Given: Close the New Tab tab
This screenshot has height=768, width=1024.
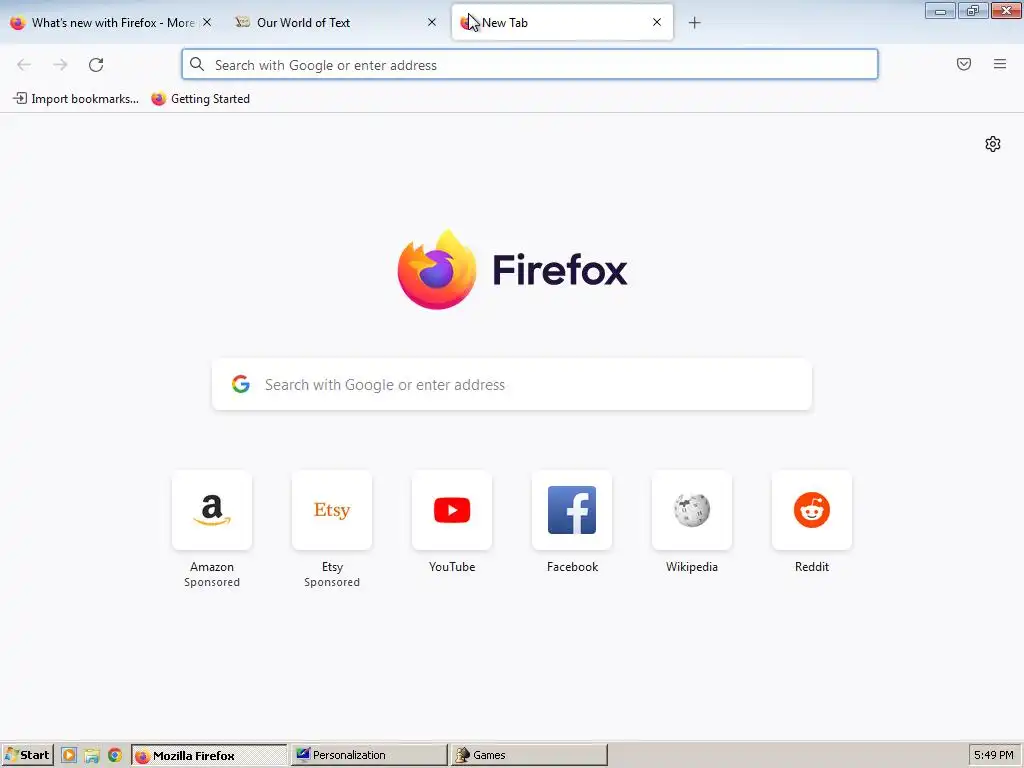Looking at the screenshot, I should [x=657, y=22].
